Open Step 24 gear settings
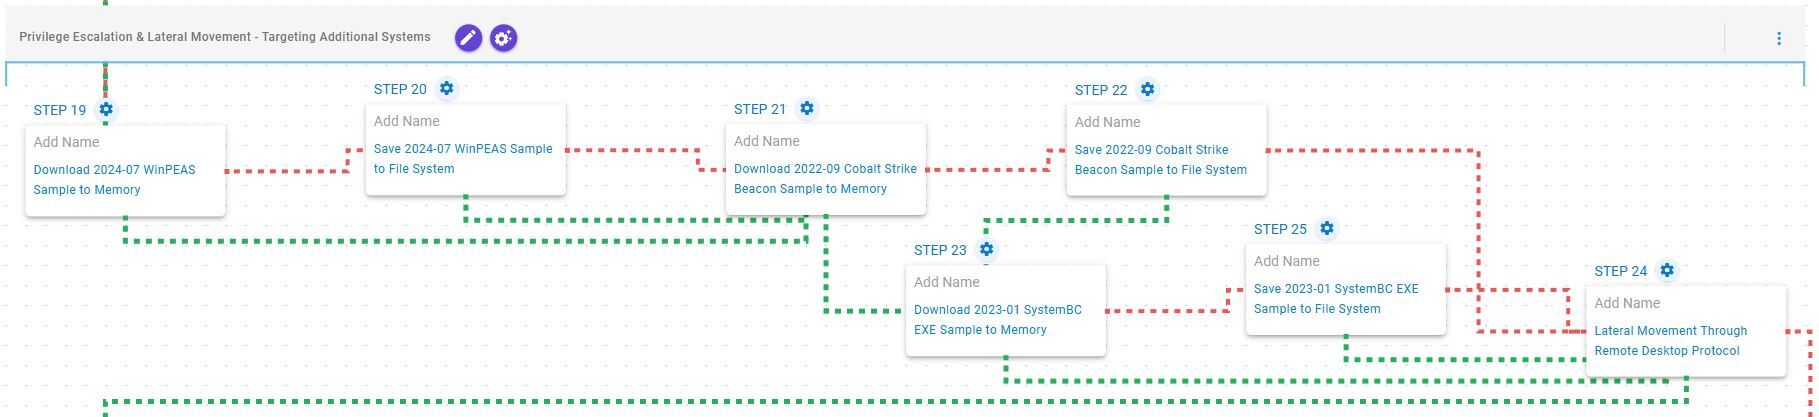This screenshot has height=417, width=1819. pyautogui.click(x=1667, y=270)
